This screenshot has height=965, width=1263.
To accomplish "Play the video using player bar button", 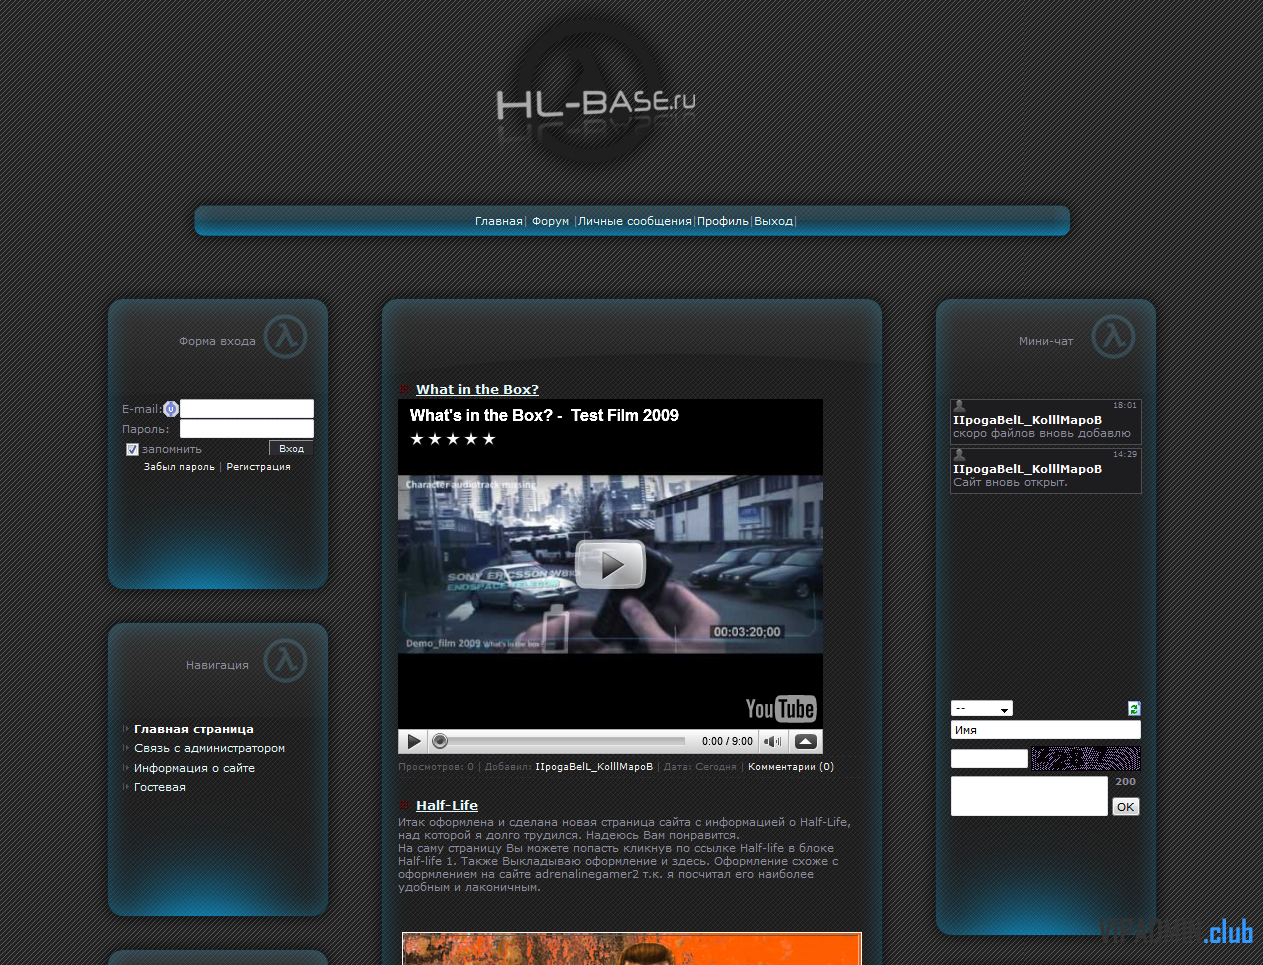I will coord(413,741).
